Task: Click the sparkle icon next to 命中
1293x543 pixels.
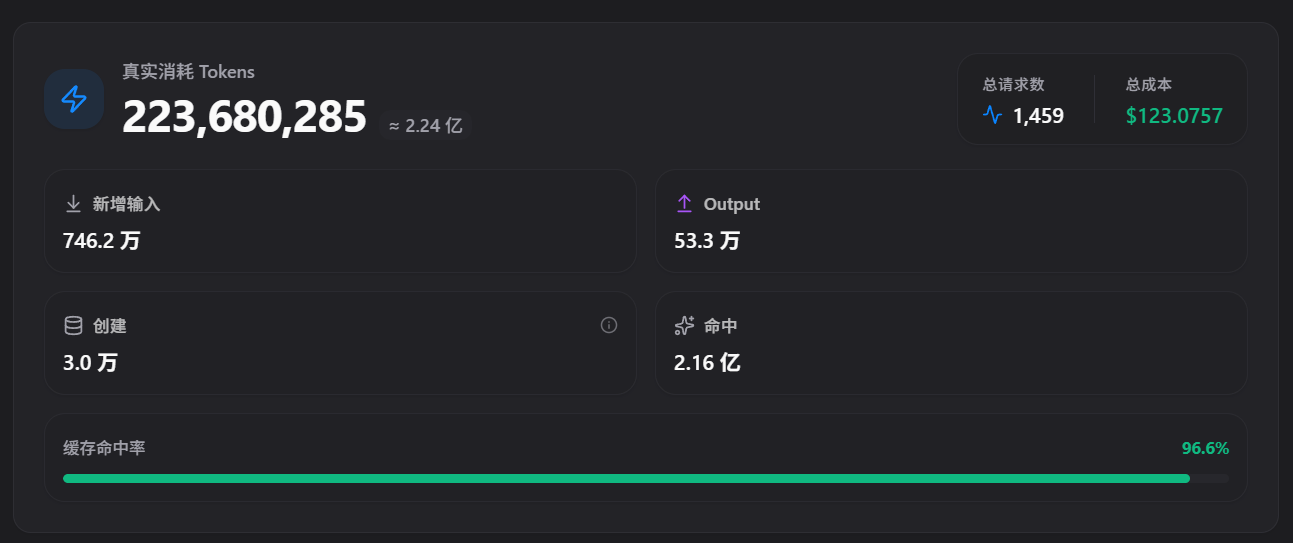Action: click(684, 326)
